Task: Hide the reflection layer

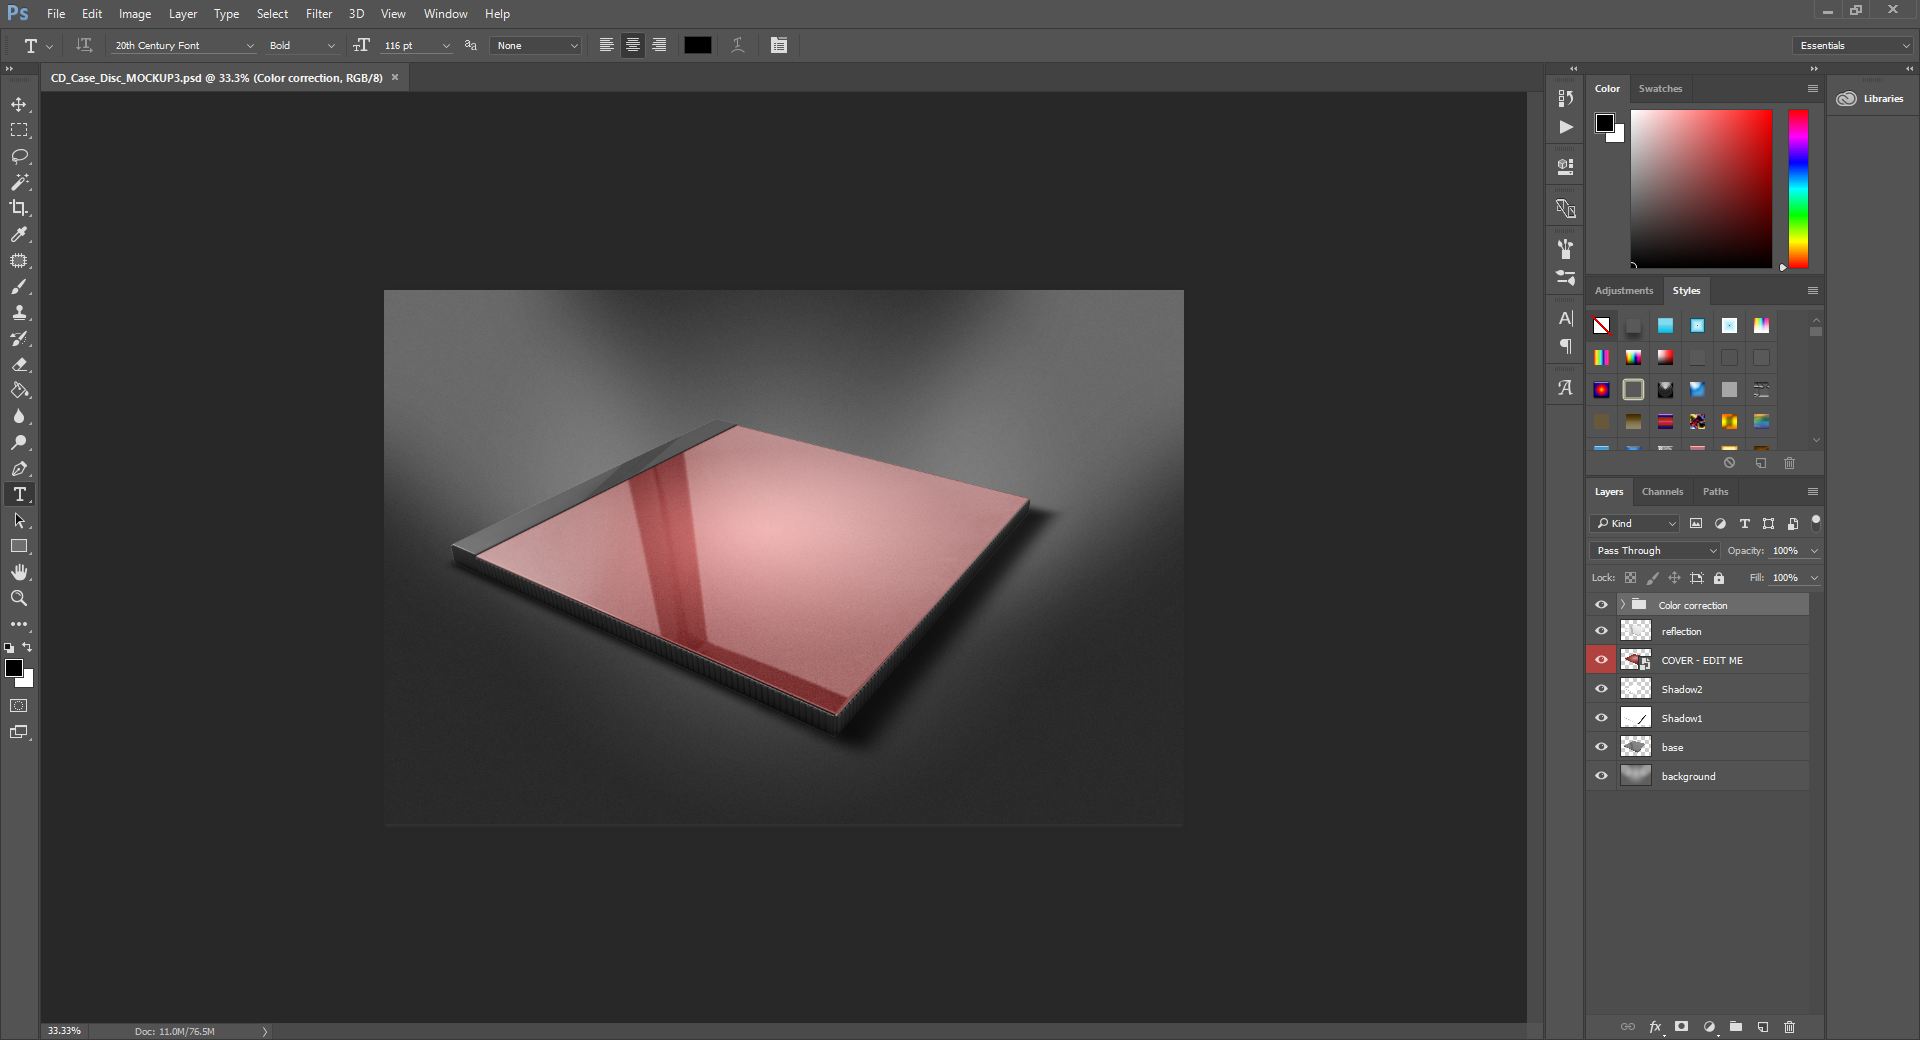Action: (x=1601, y=631)
